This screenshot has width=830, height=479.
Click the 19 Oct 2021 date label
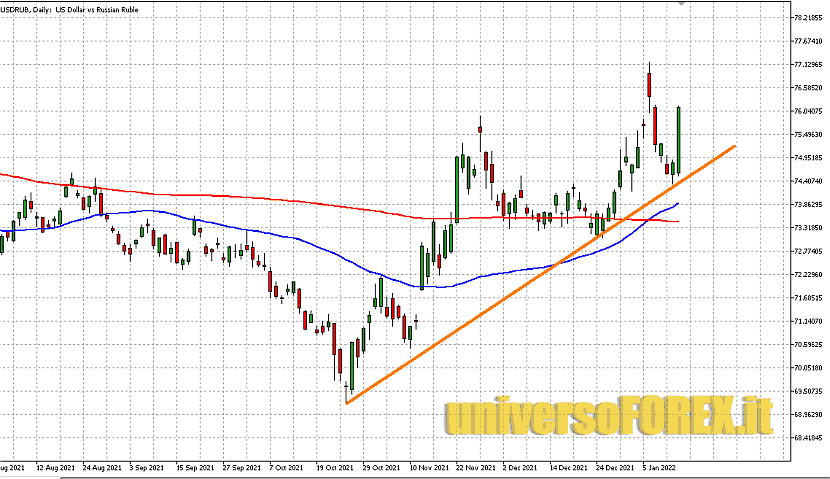[333, 466]
